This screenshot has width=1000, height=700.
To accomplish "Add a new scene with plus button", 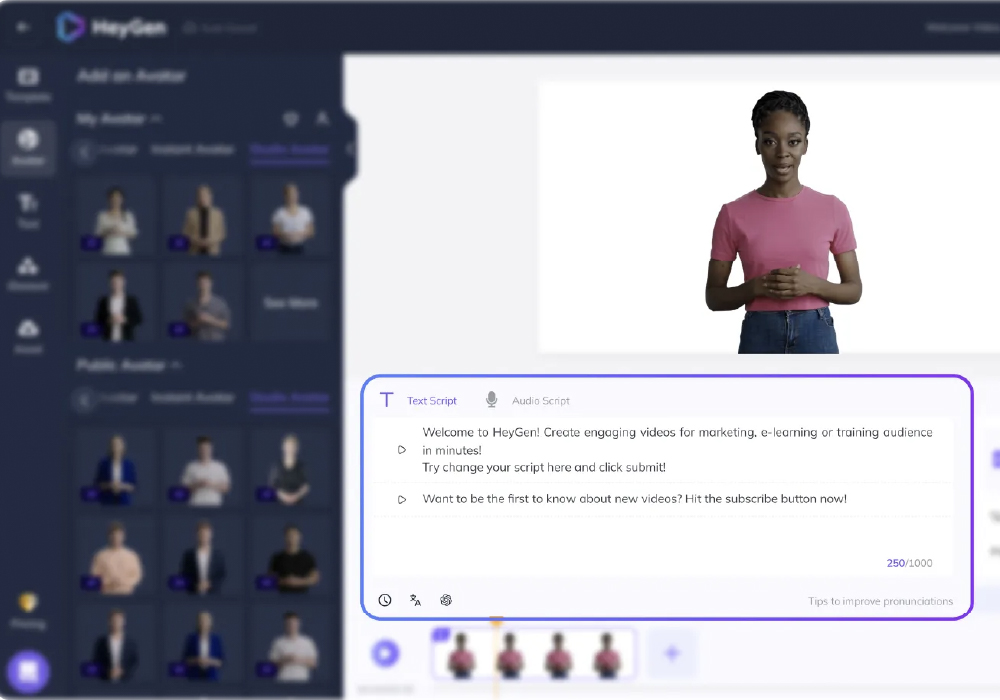I will click(671, 653).
